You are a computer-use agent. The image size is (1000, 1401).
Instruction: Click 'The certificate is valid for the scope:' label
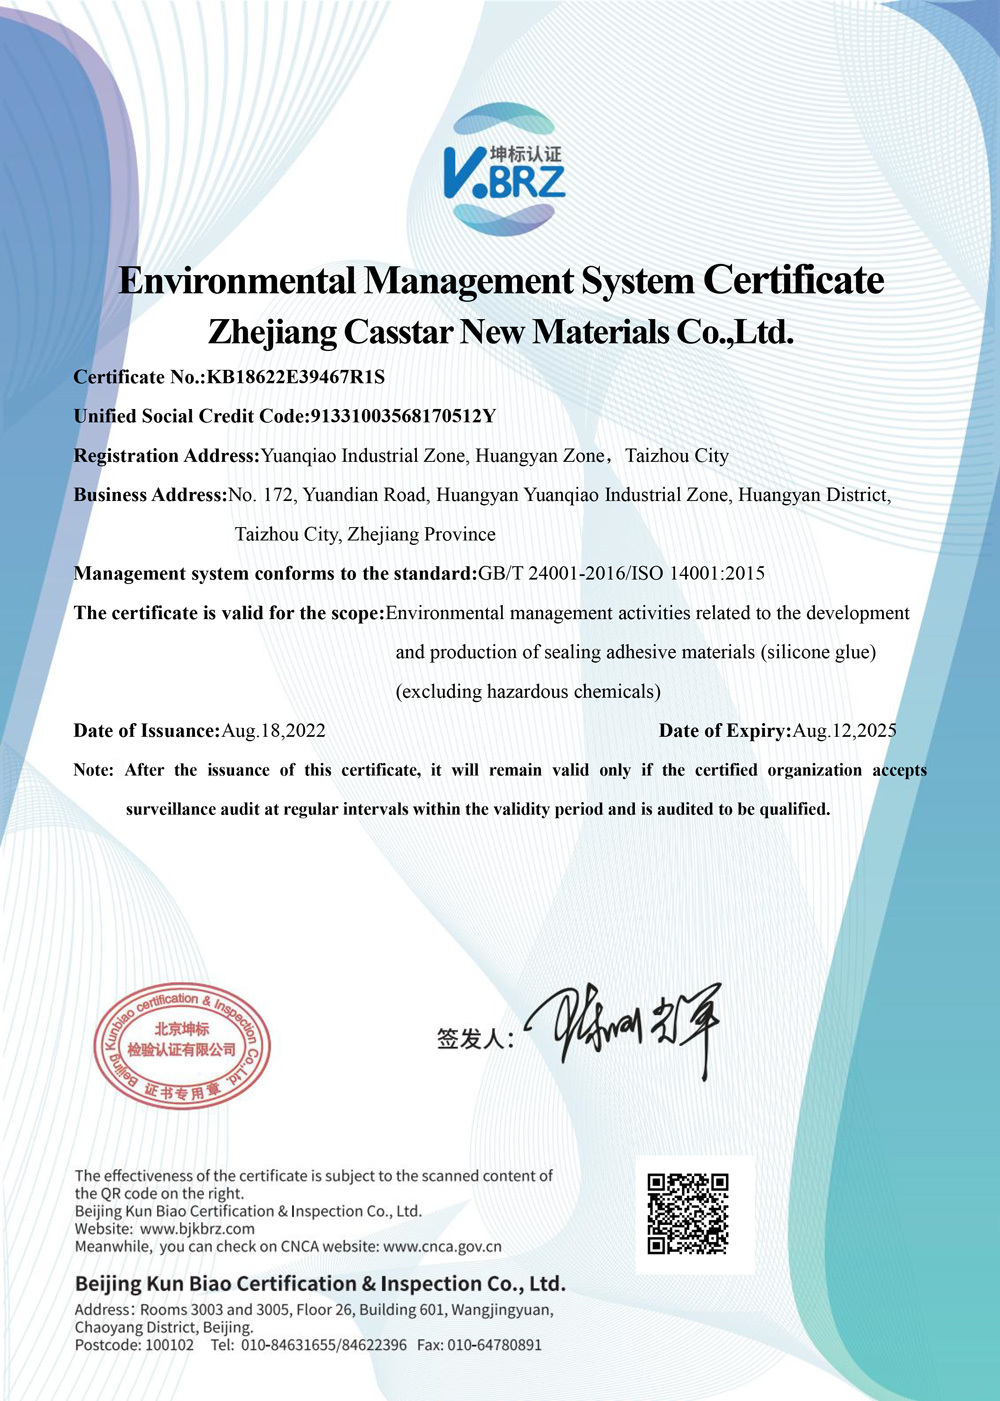(230, 613)
